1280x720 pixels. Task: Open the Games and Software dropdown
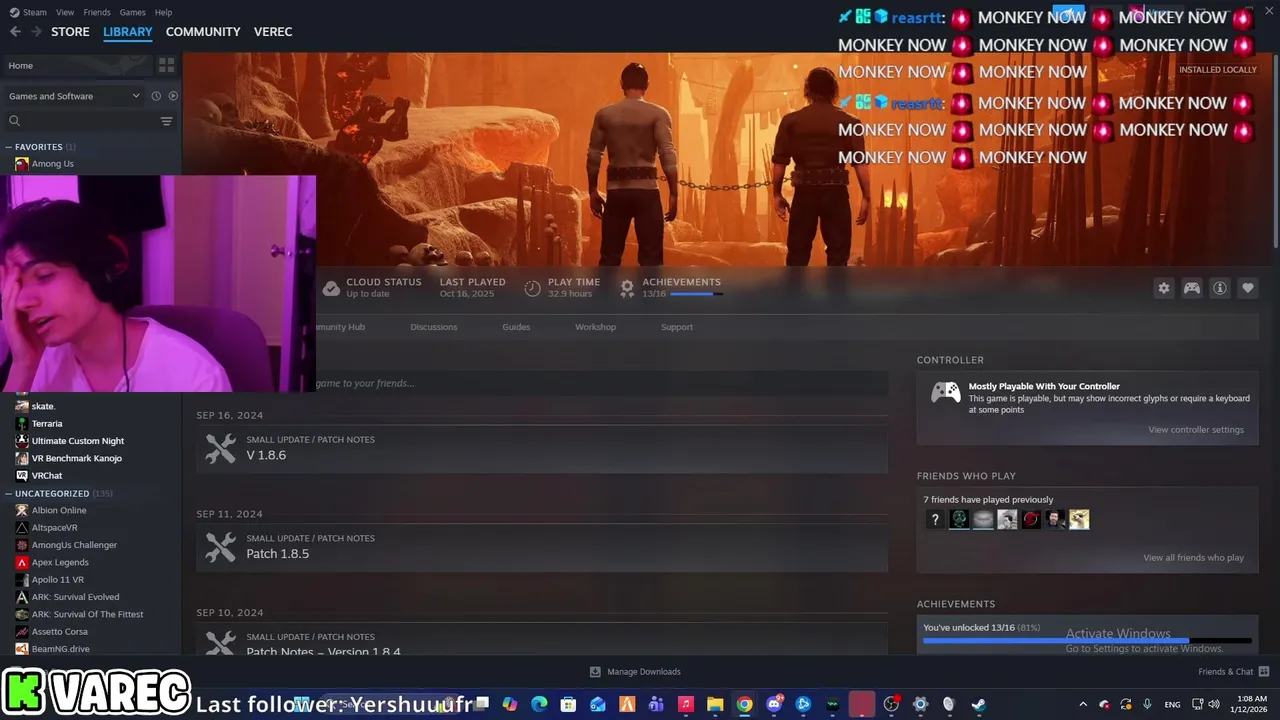point(74,96)
